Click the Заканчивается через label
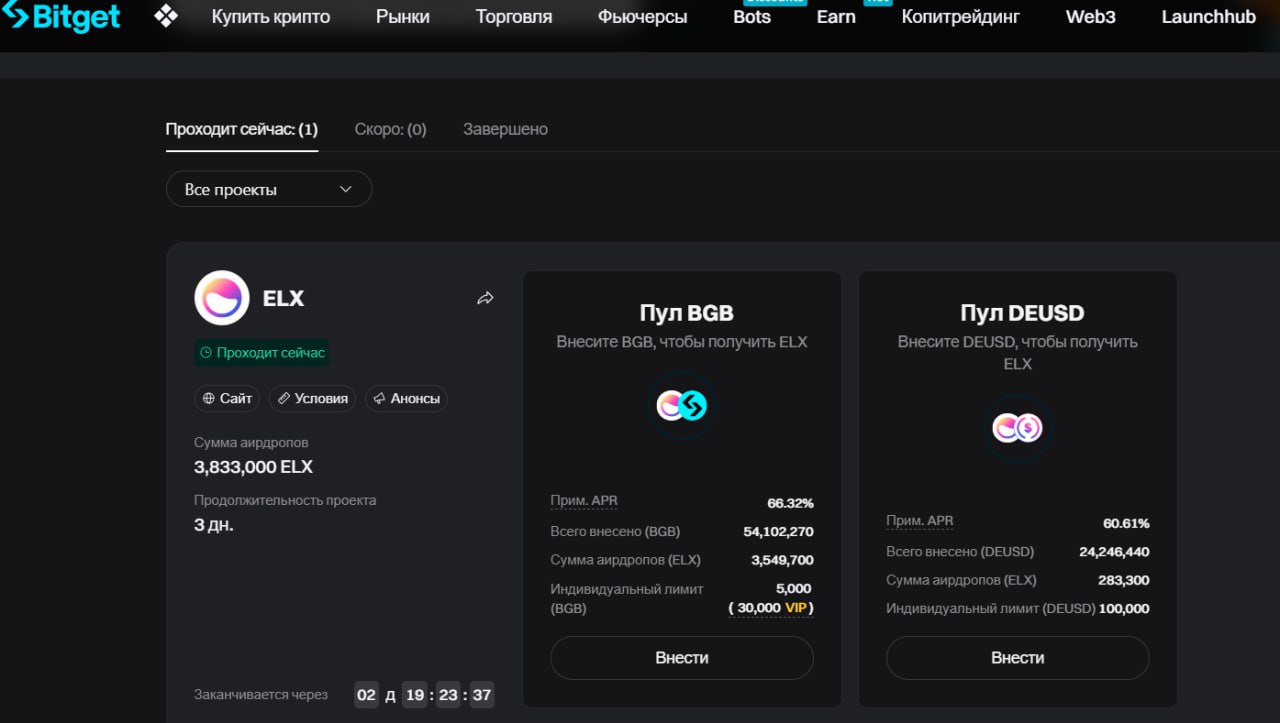Viewport: 1280px width, 723px height. (261, 695)
